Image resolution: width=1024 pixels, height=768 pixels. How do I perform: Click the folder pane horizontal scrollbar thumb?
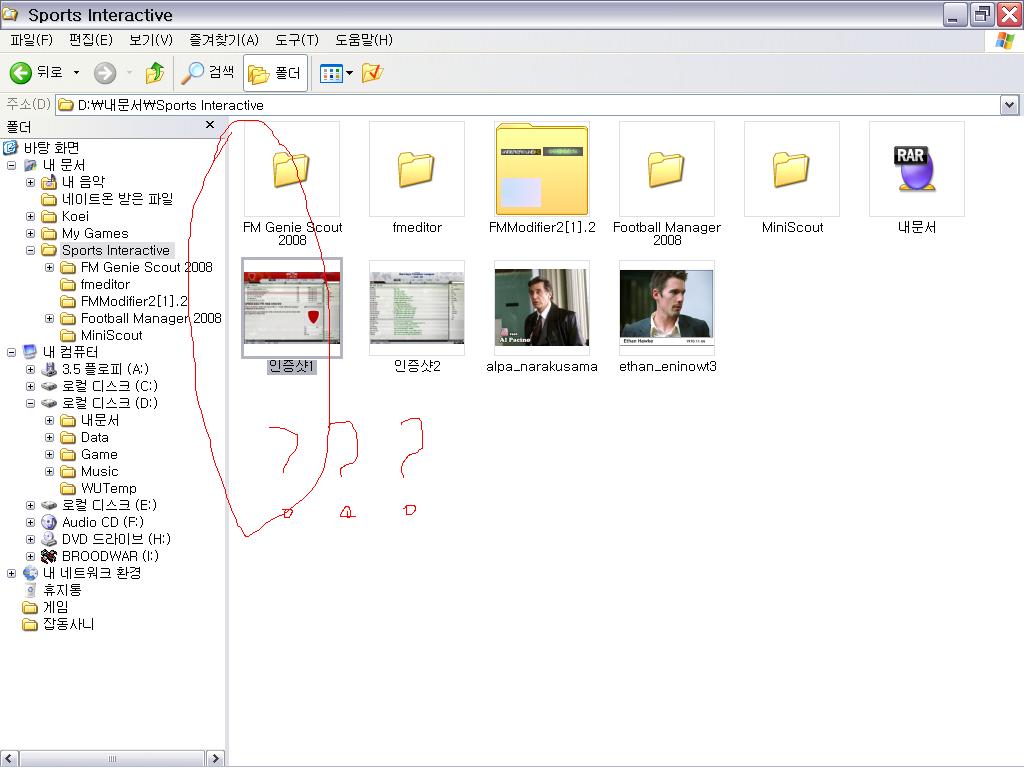click(112, 758)
